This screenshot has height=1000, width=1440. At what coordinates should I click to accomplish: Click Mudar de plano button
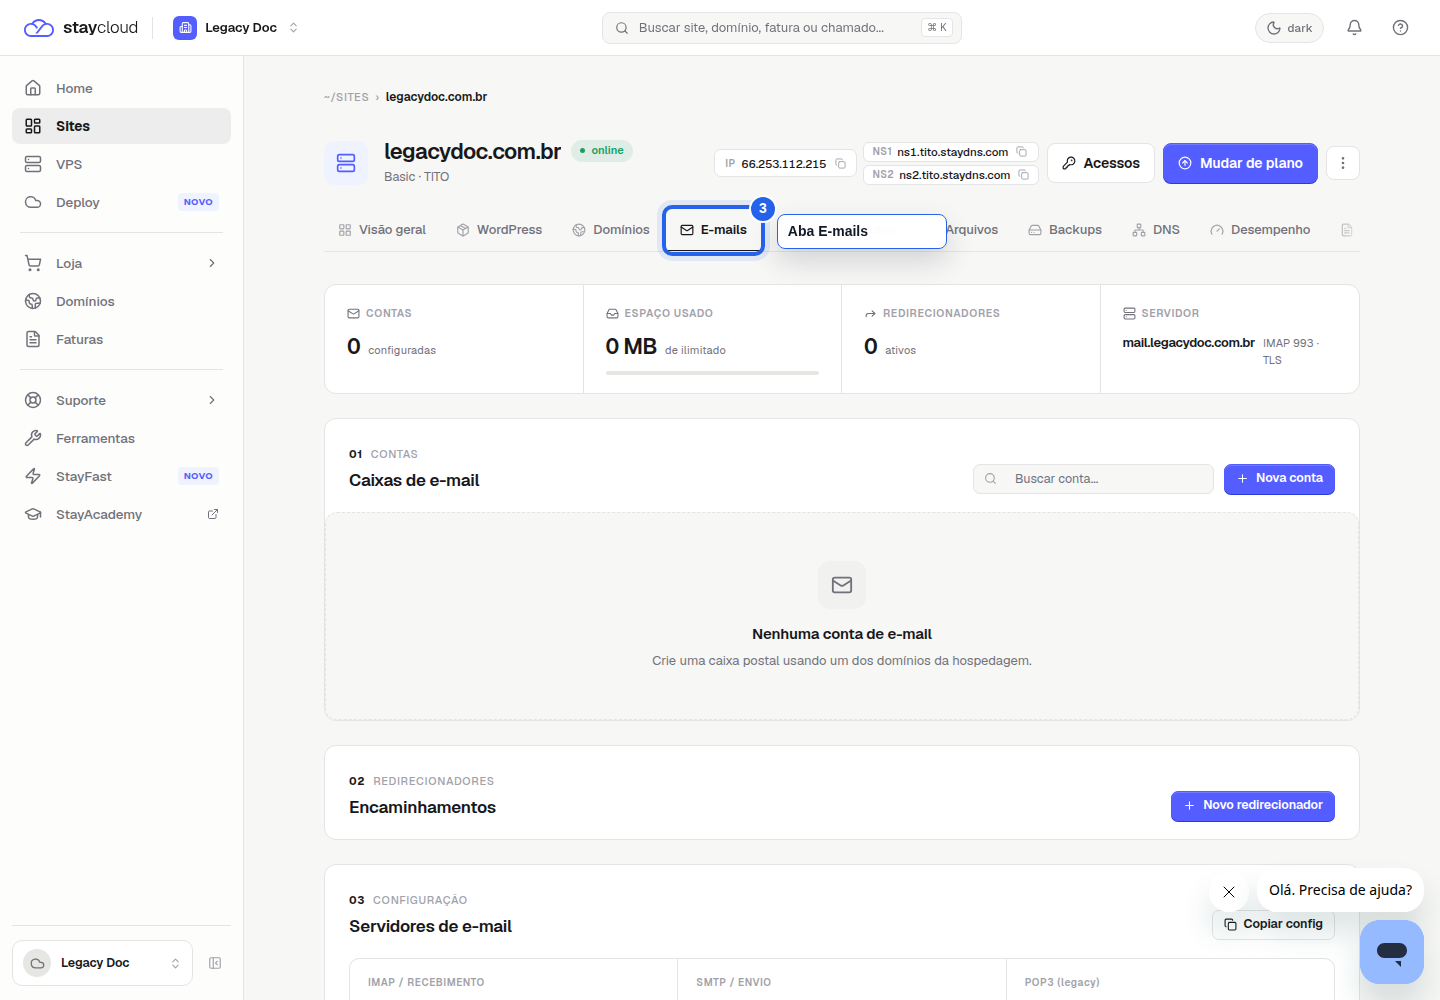point(1240,163)
